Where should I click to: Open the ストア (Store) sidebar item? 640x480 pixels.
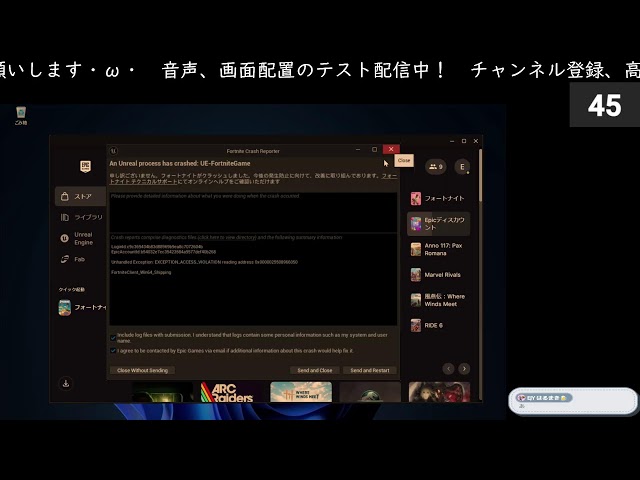coord(78,197)
